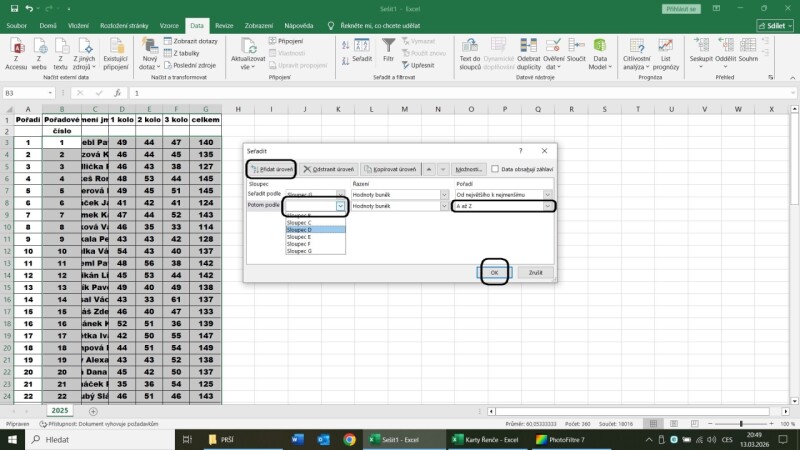Open Řazení dropdown in the Seřadit podle row
The width and height of the screenshot is (800, 450).
click(x=444, y=194)
